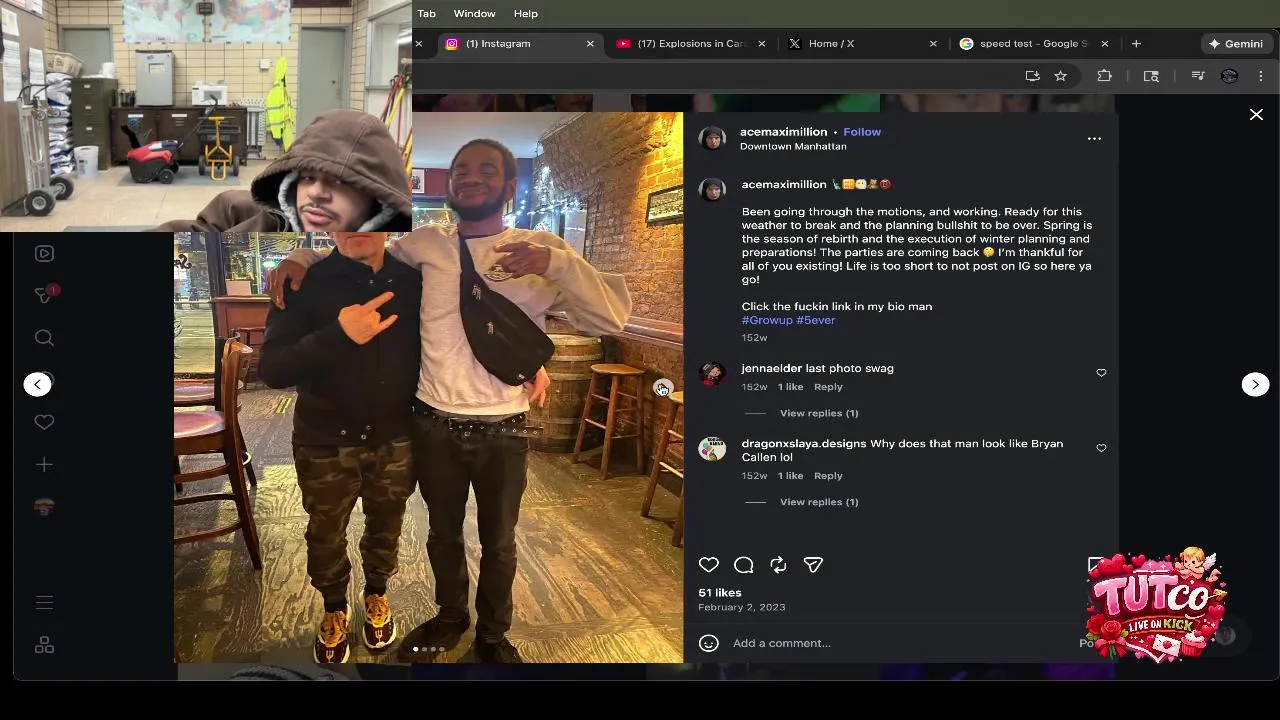This screenshot has width=1280, height=720.
Task: Open post options three-dot menu
Action: click(1094, 139)
